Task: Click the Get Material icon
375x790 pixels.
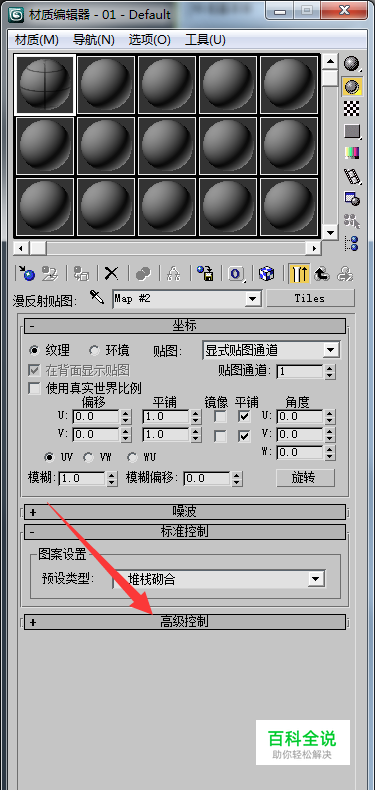Action: click(26, 274)
